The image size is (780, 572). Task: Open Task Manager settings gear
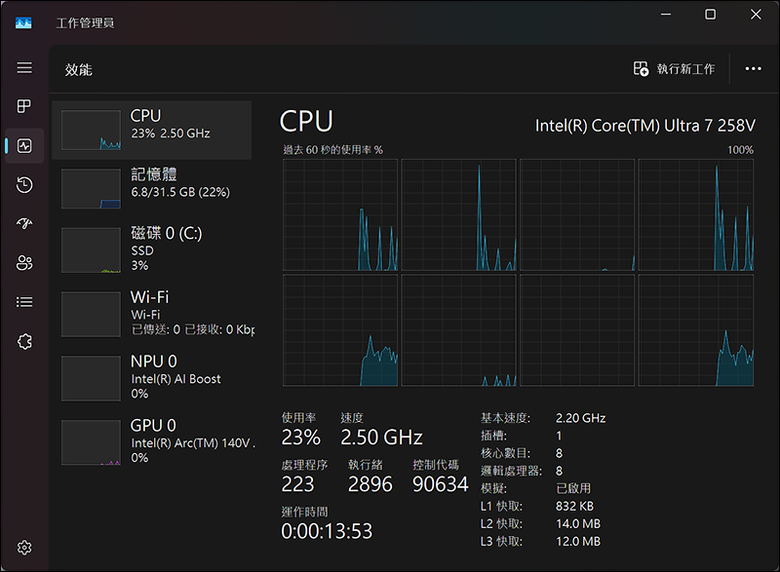24,548
